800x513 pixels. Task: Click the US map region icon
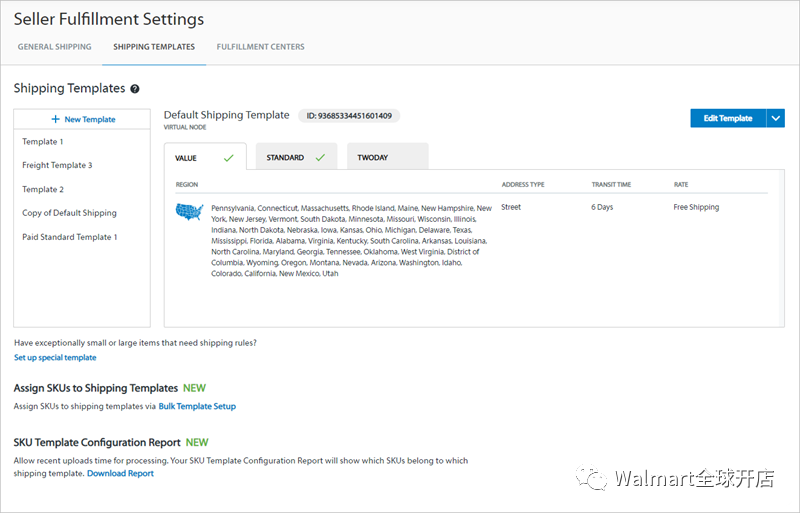[x=189, y=211]
